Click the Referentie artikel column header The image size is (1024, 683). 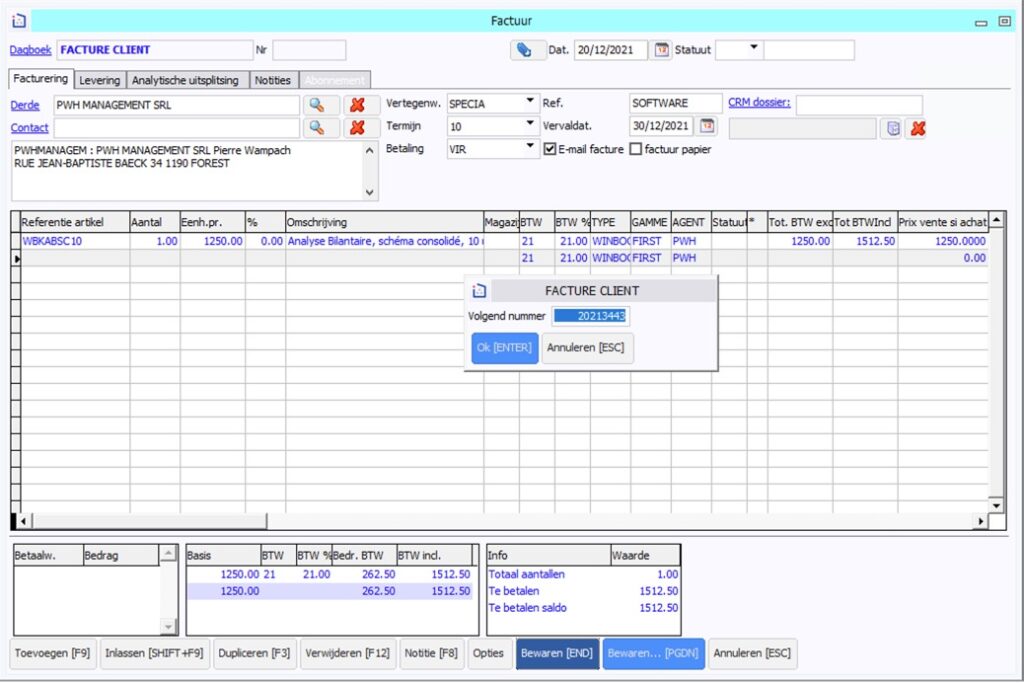tap(75, 223)
